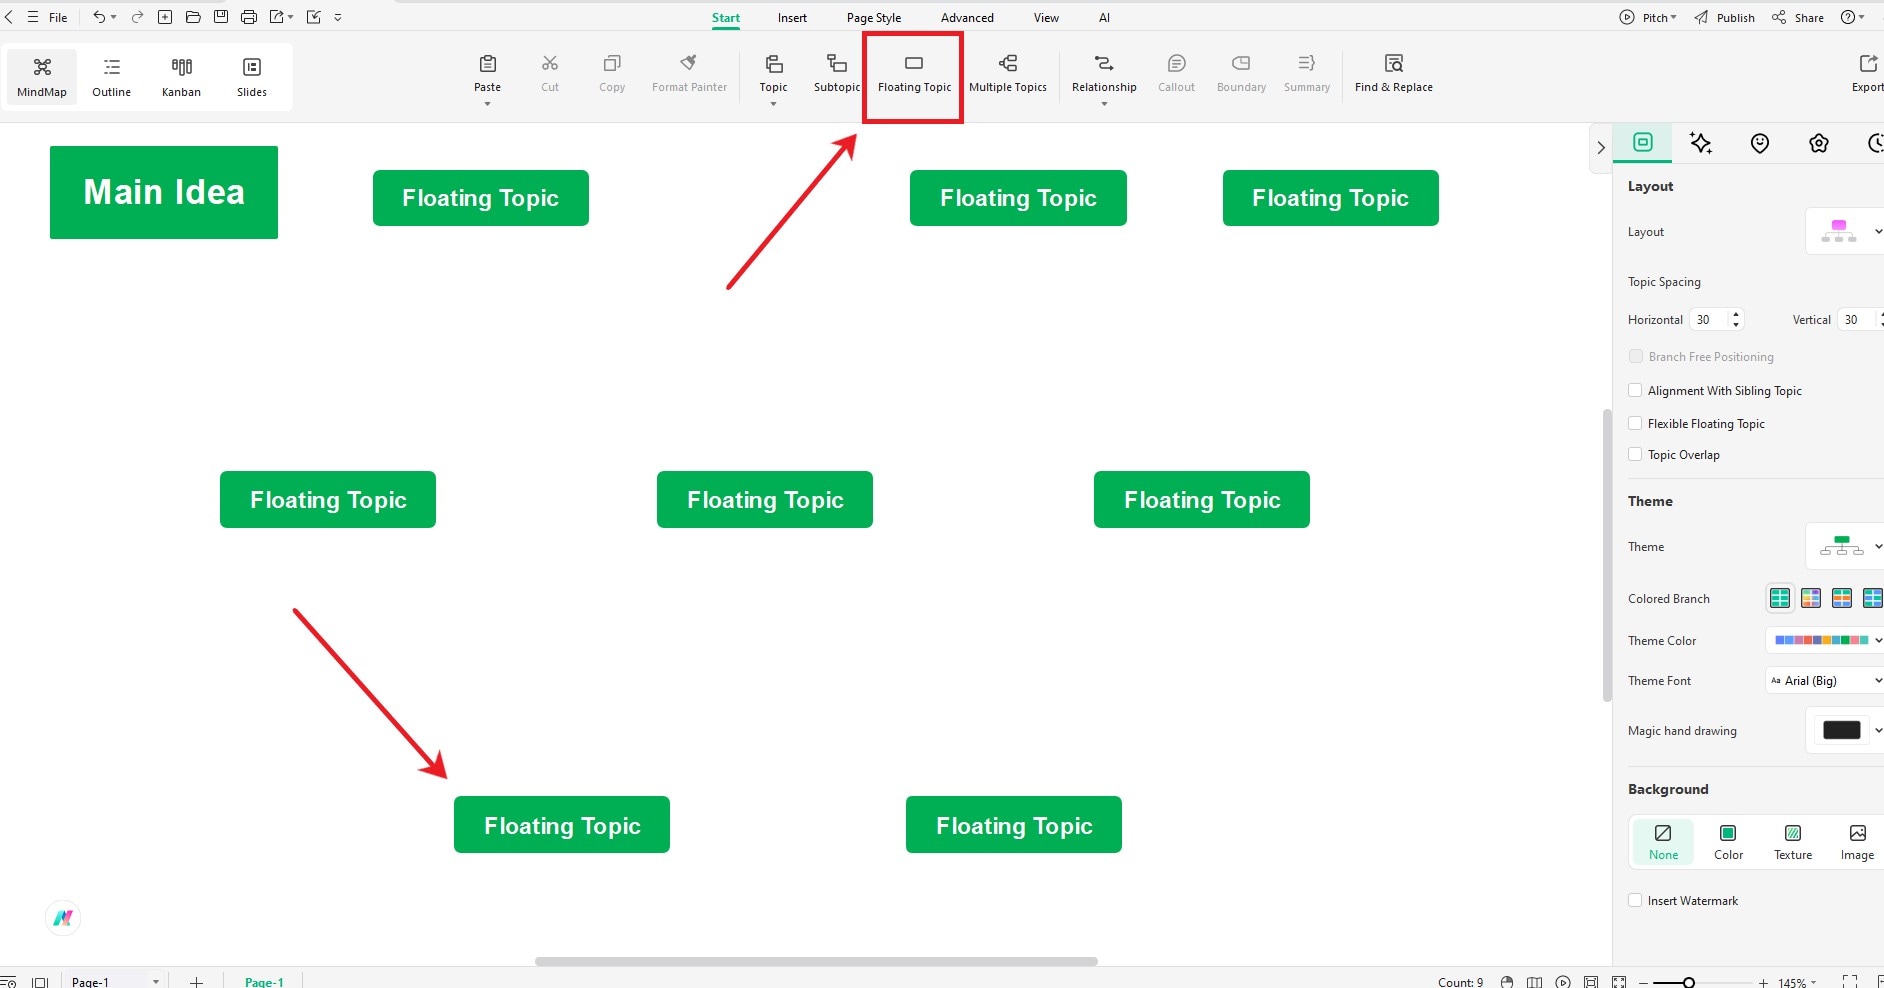Open the Advanced ribbon tab
This screenshot has width=1884, height=988.
pos(967,17)
